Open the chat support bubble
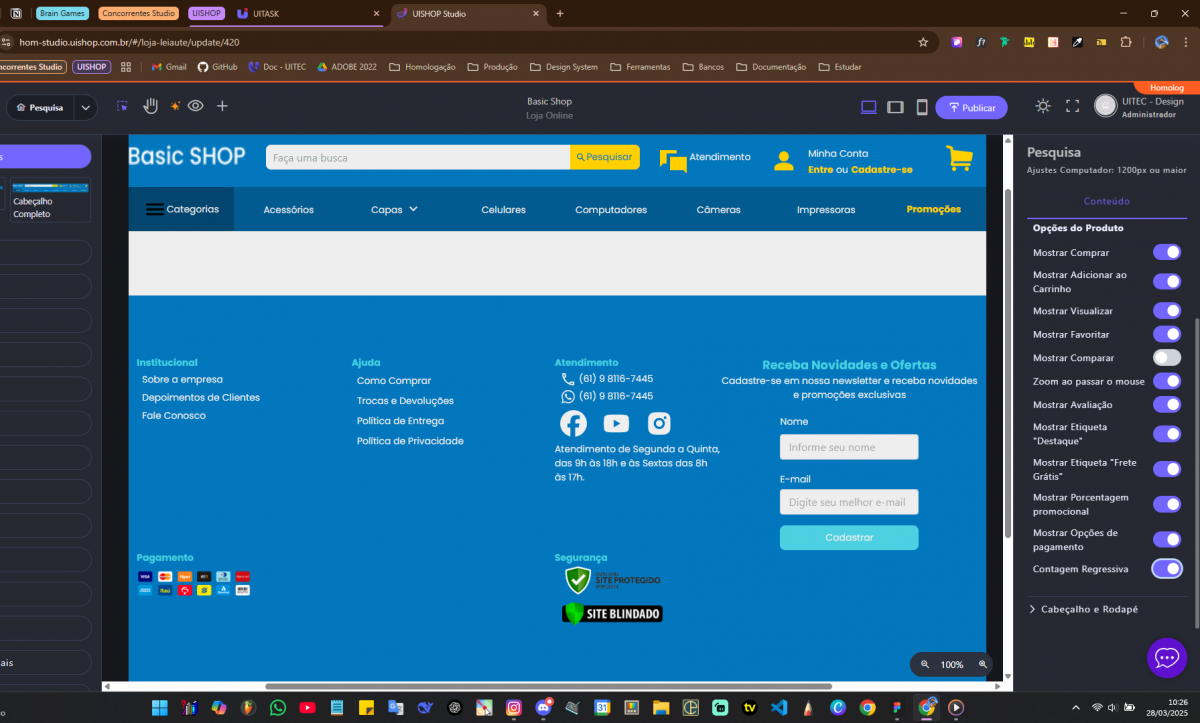 (1166, 657)
